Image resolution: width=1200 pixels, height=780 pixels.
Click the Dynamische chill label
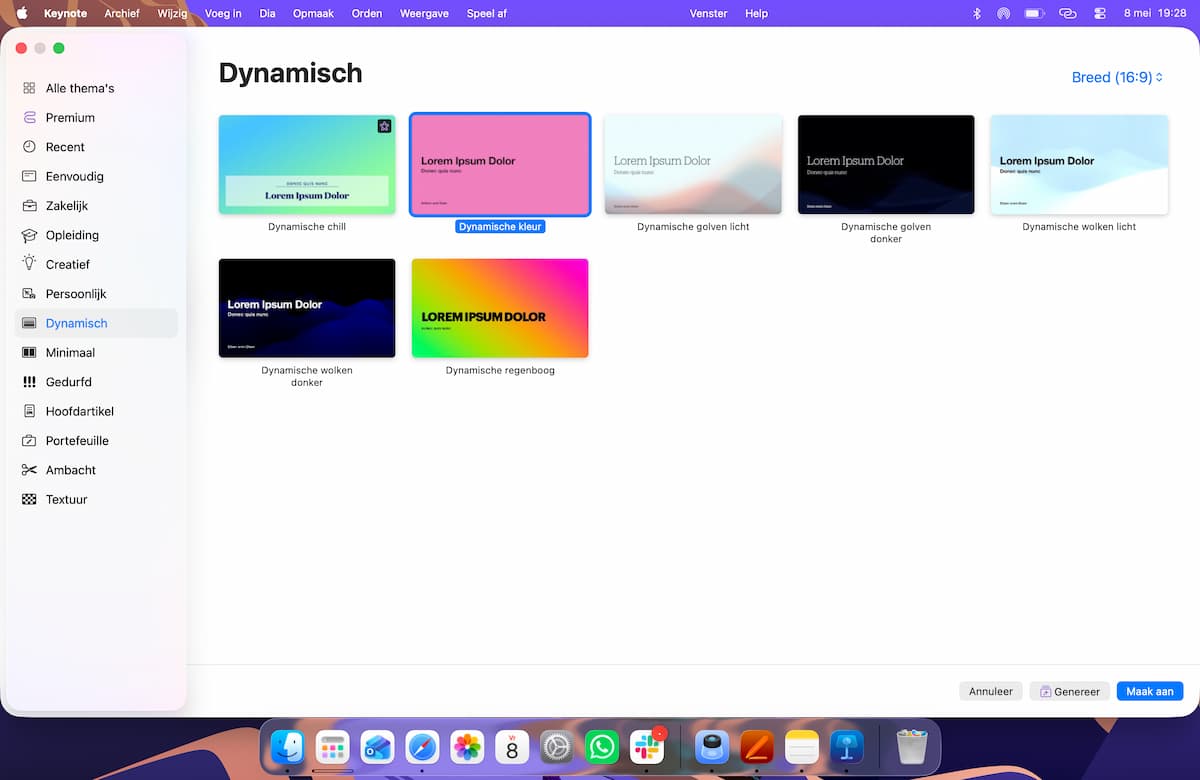307,227
